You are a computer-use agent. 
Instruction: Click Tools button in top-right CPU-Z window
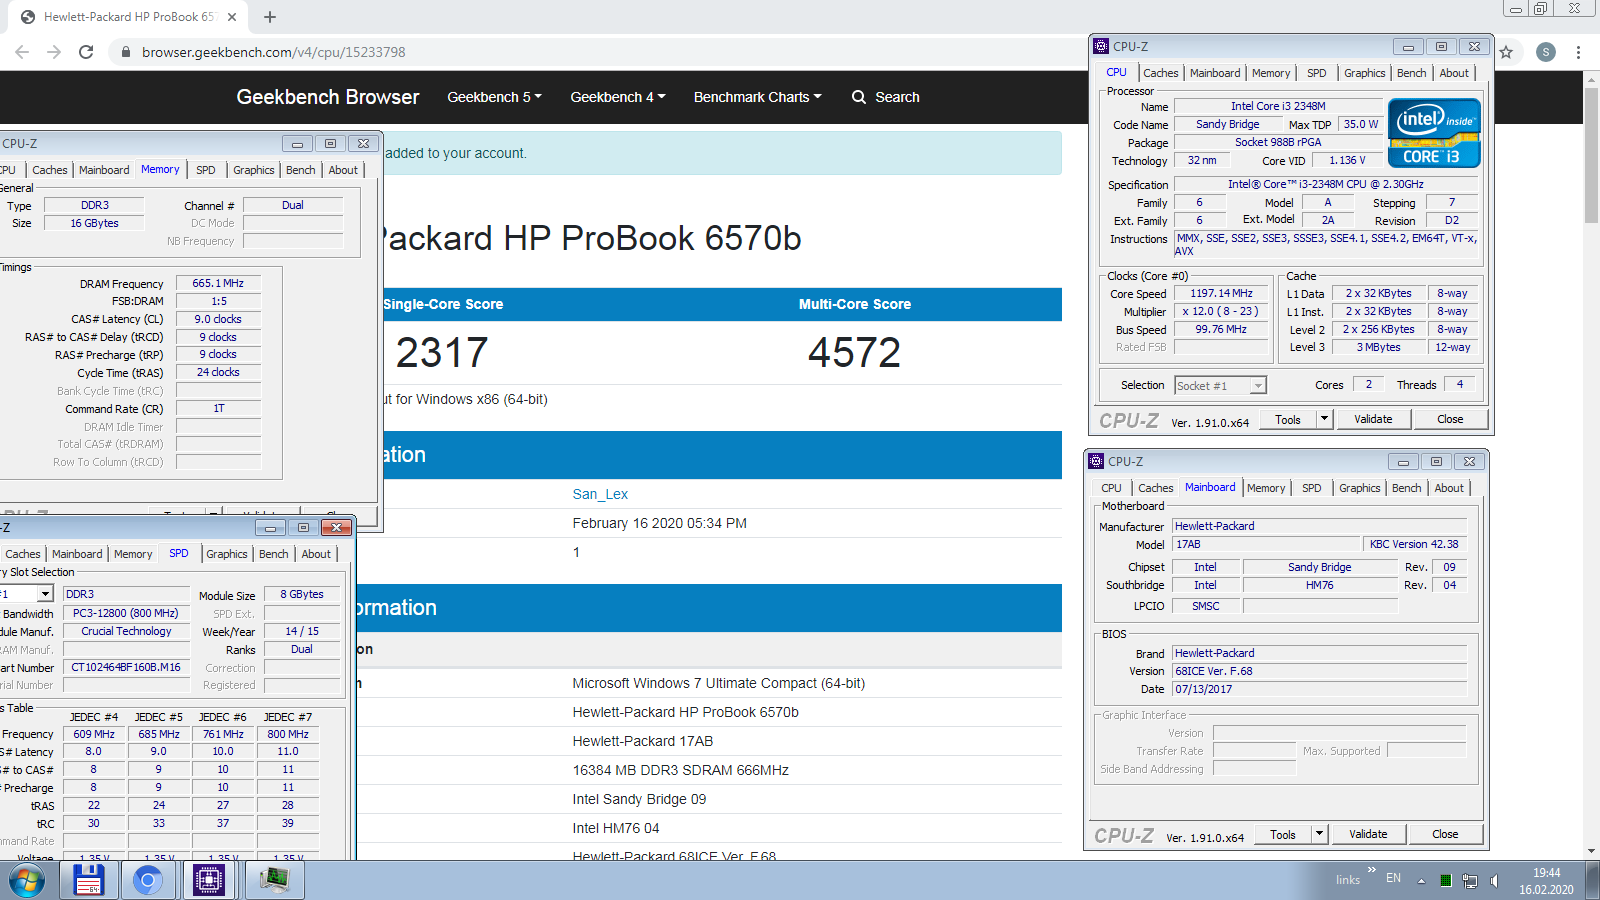(x=1288, y=419)
